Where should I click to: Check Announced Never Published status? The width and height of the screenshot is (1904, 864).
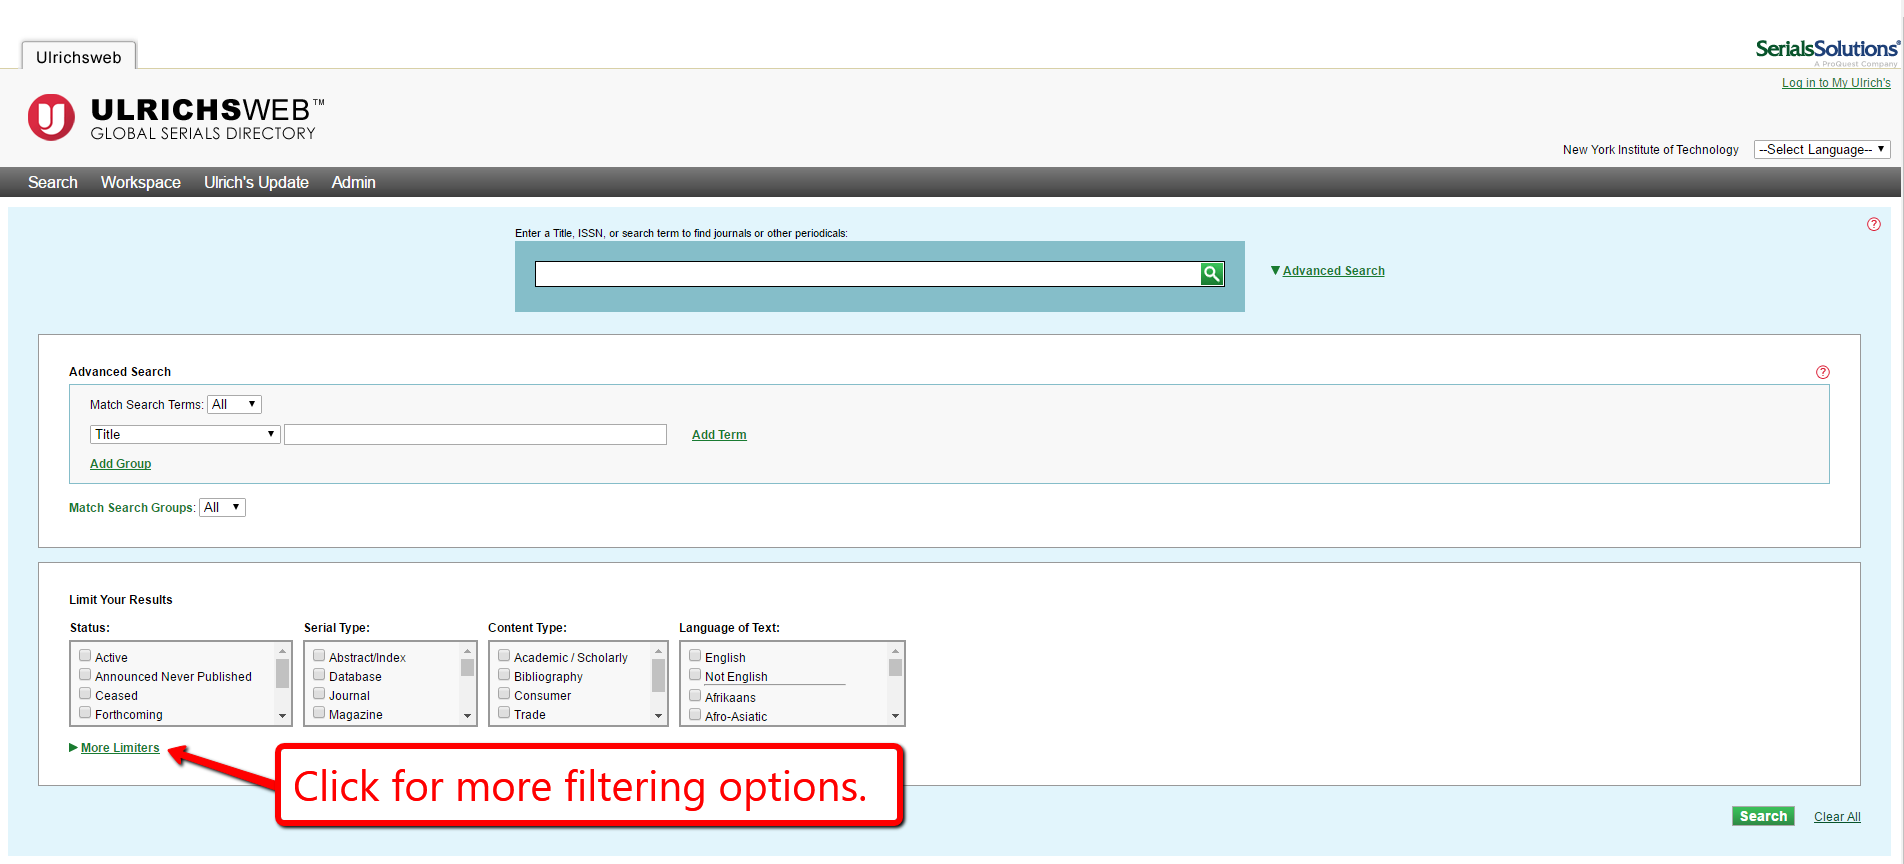[85, 675]
